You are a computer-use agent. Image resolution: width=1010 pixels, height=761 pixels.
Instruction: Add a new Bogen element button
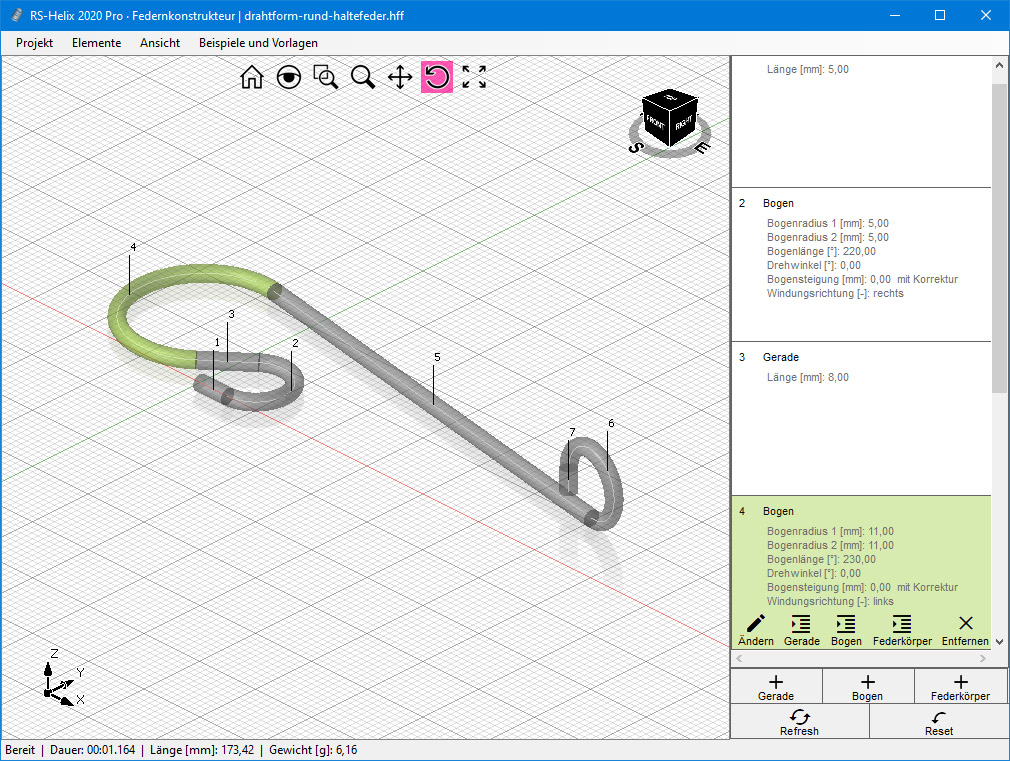coord(867,687)
